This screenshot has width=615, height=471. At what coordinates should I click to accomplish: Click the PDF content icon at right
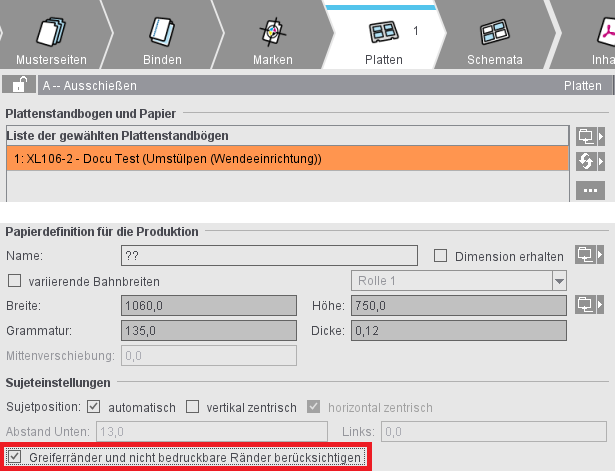pos(606,32)
